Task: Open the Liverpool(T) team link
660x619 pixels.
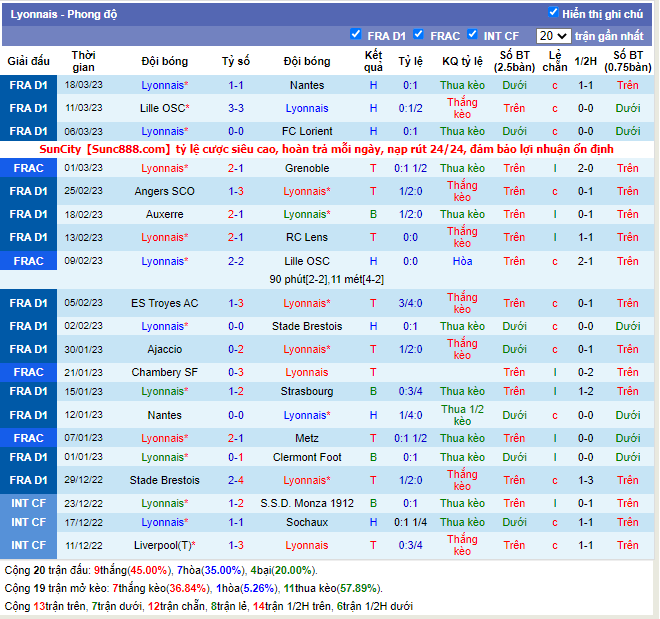Action: click(164, 545)
